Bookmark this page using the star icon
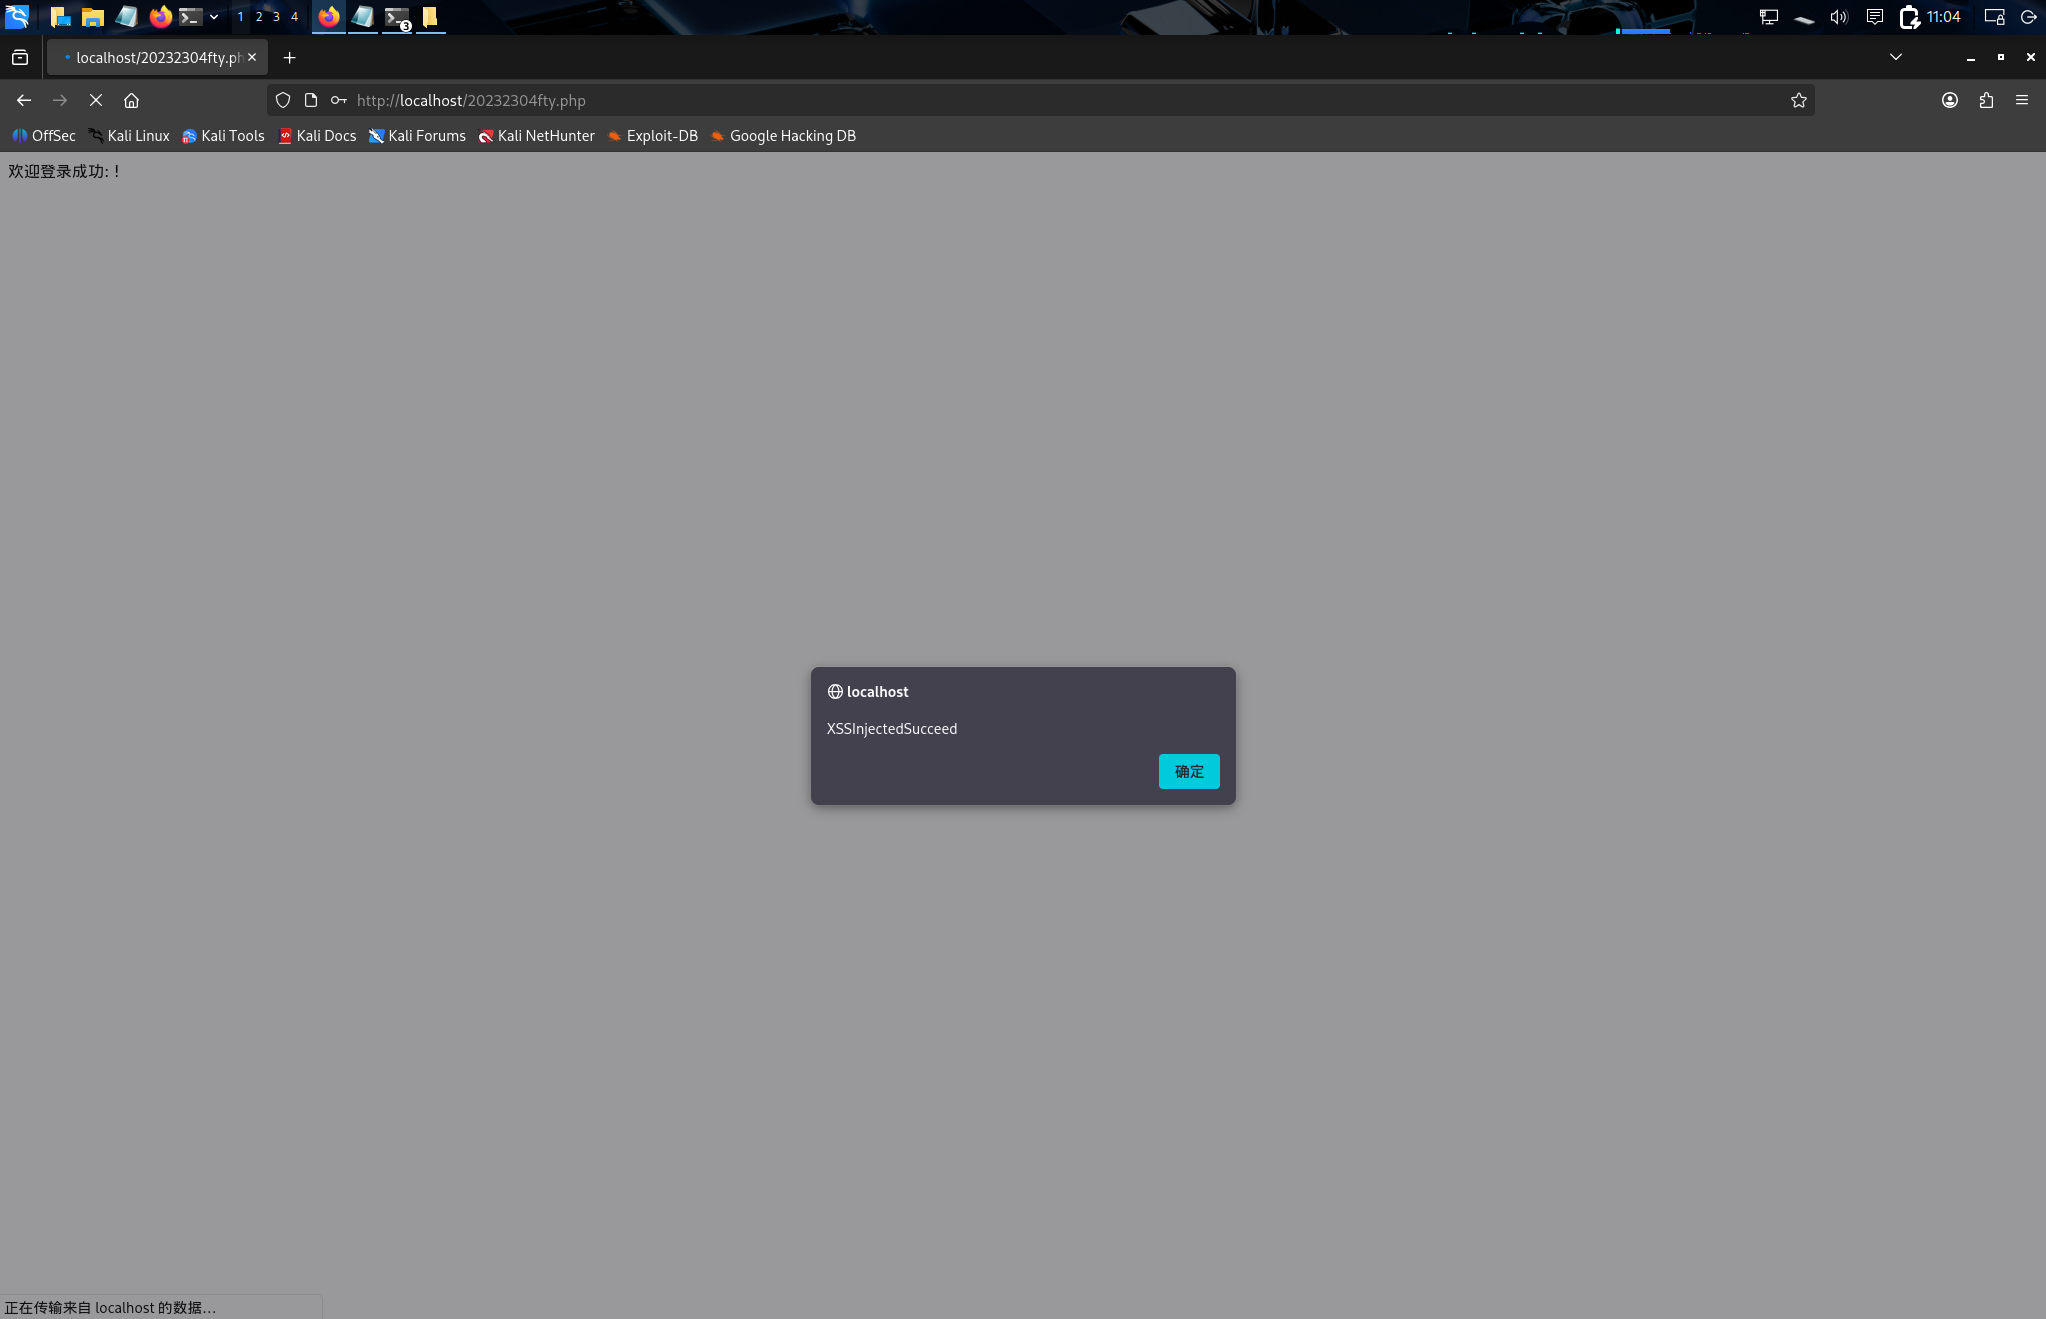 (1797, 100)
